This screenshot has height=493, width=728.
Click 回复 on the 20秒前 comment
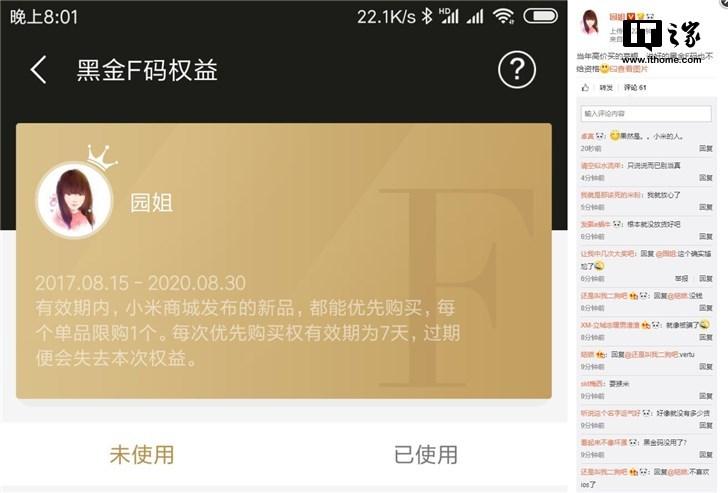coord(706,148)
